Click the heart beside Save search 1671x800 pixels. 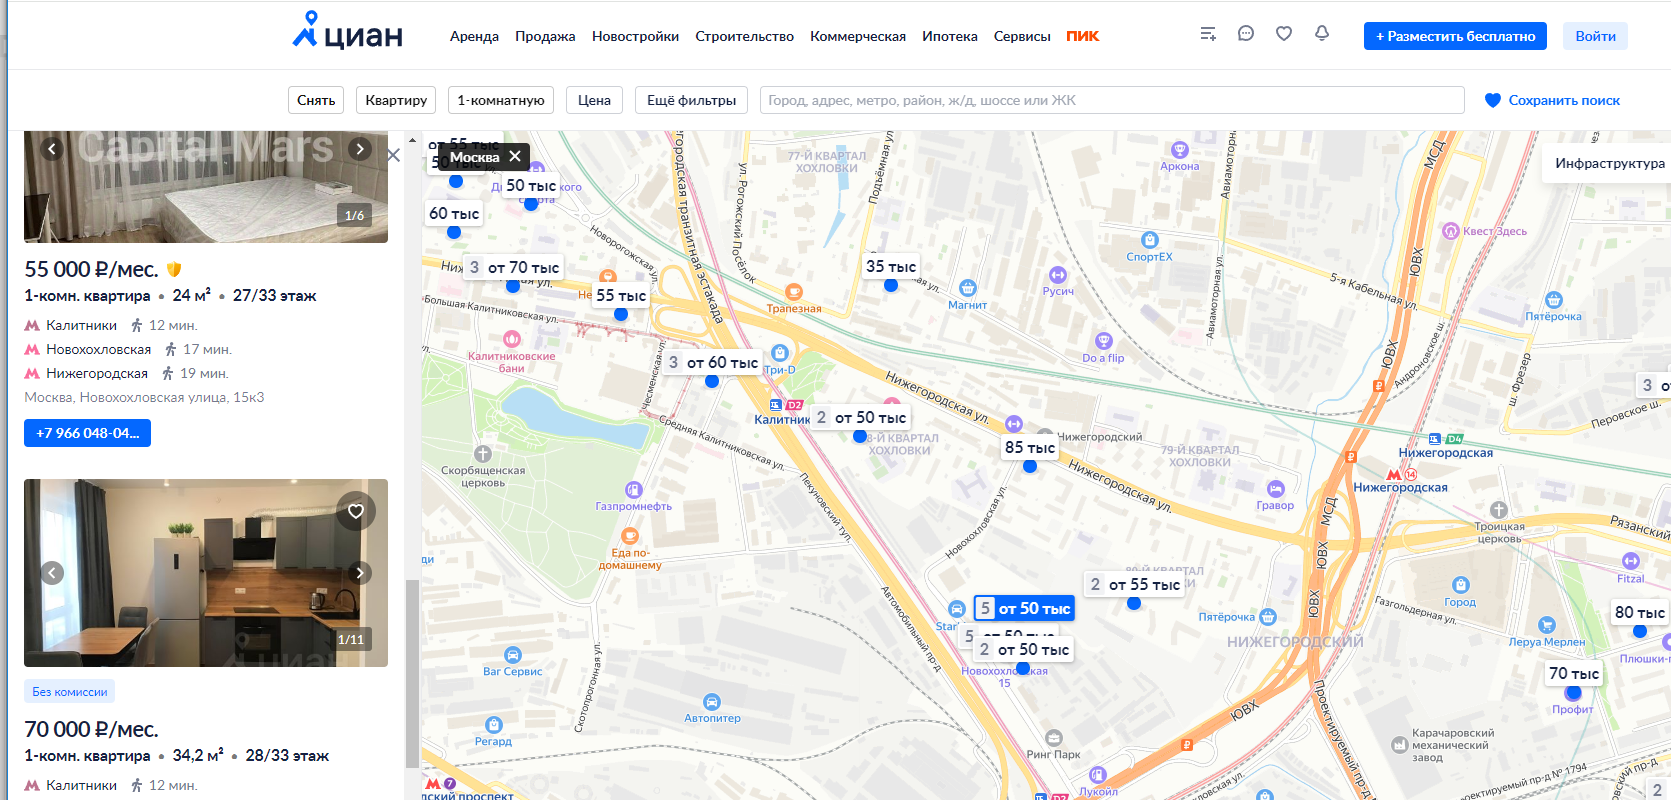[x=1493, y=100]
